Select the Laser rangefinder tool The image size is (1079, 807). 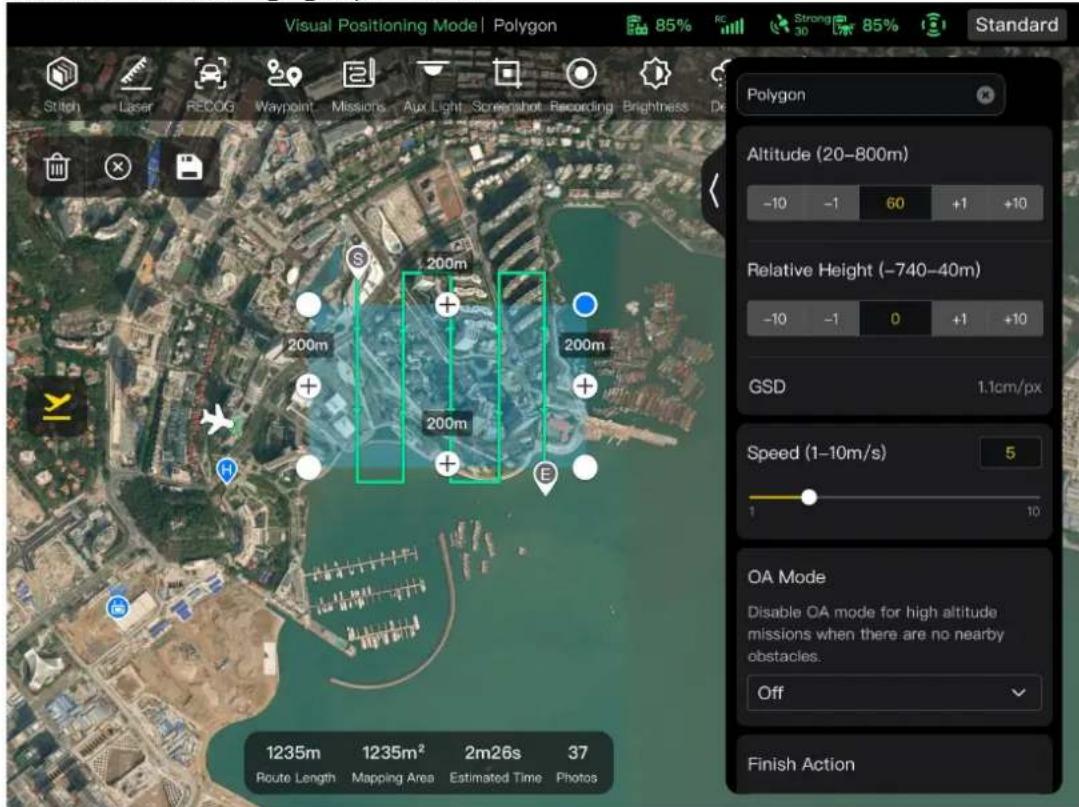136,84
